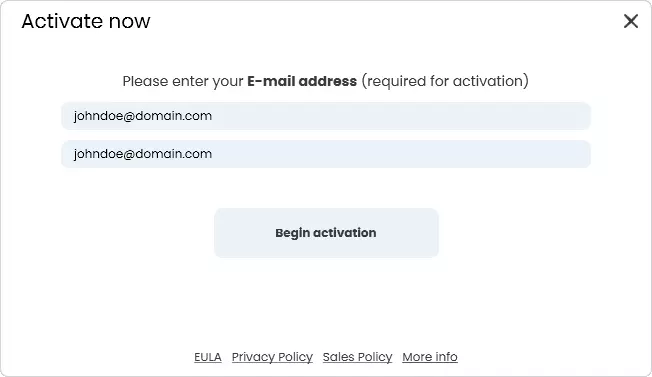Screen dimensions: 652x377
Task: Click the bold E-mail address label
Action: click(x=302, y=81)
